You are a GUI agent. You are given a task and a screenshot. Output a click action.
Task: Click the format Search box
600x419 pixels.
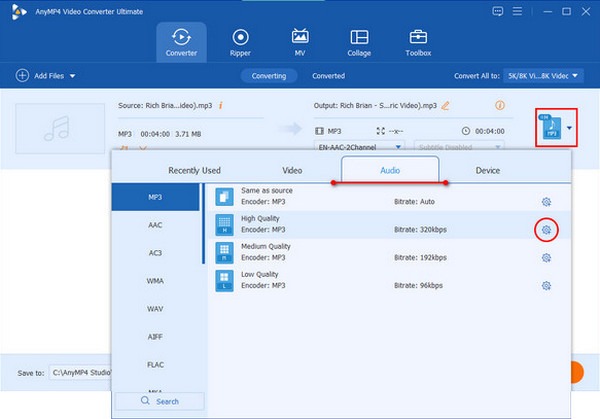(160, 401)
